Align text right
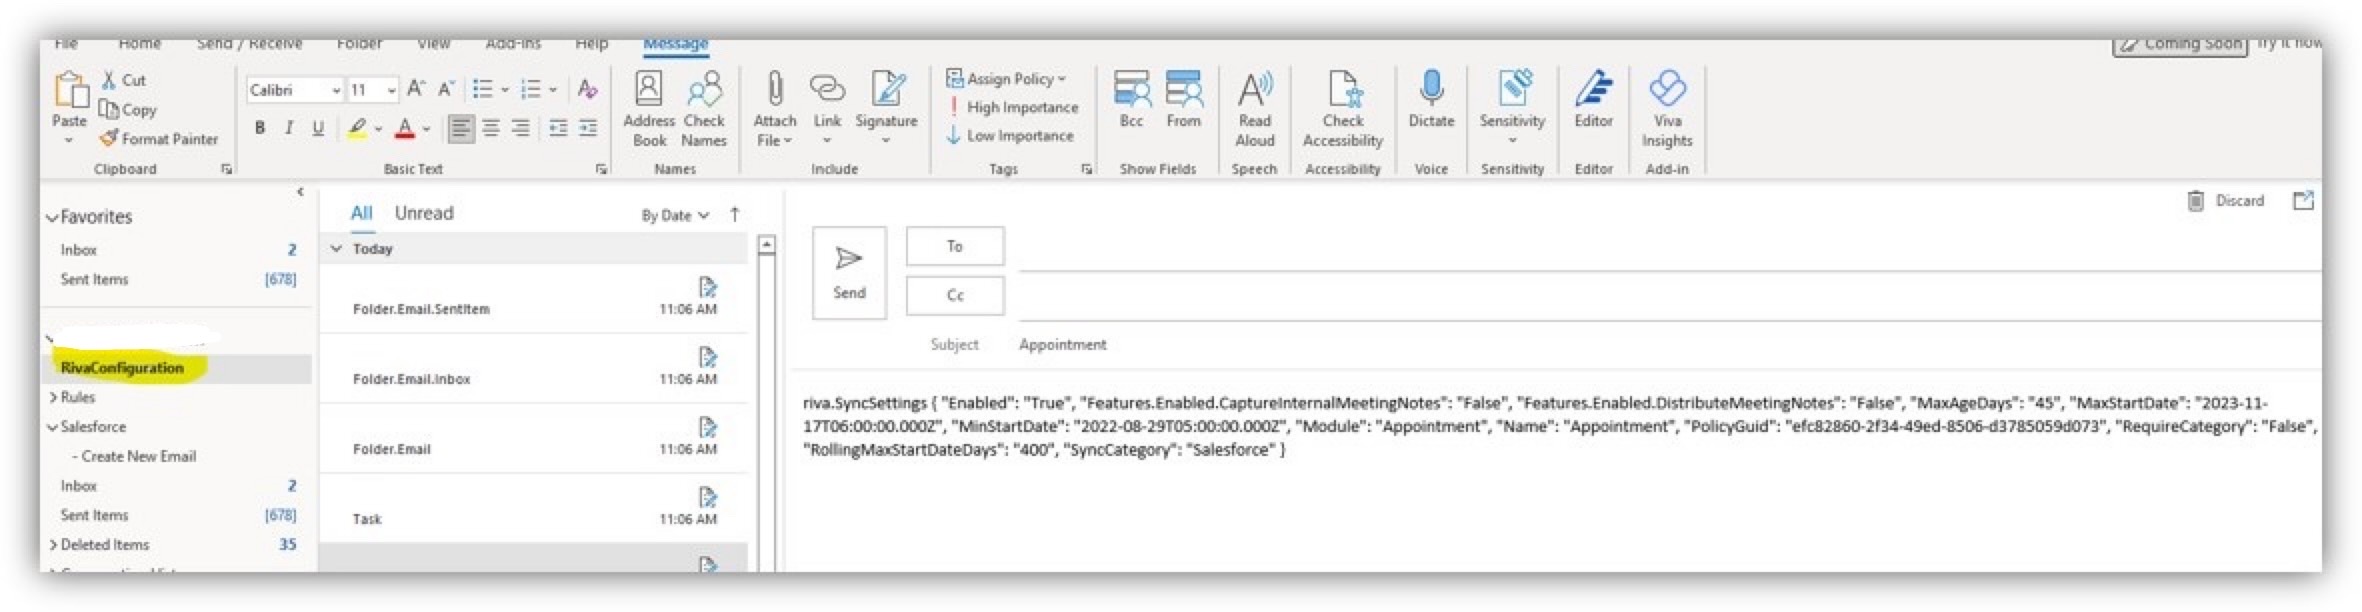 [x=521, y=128]
